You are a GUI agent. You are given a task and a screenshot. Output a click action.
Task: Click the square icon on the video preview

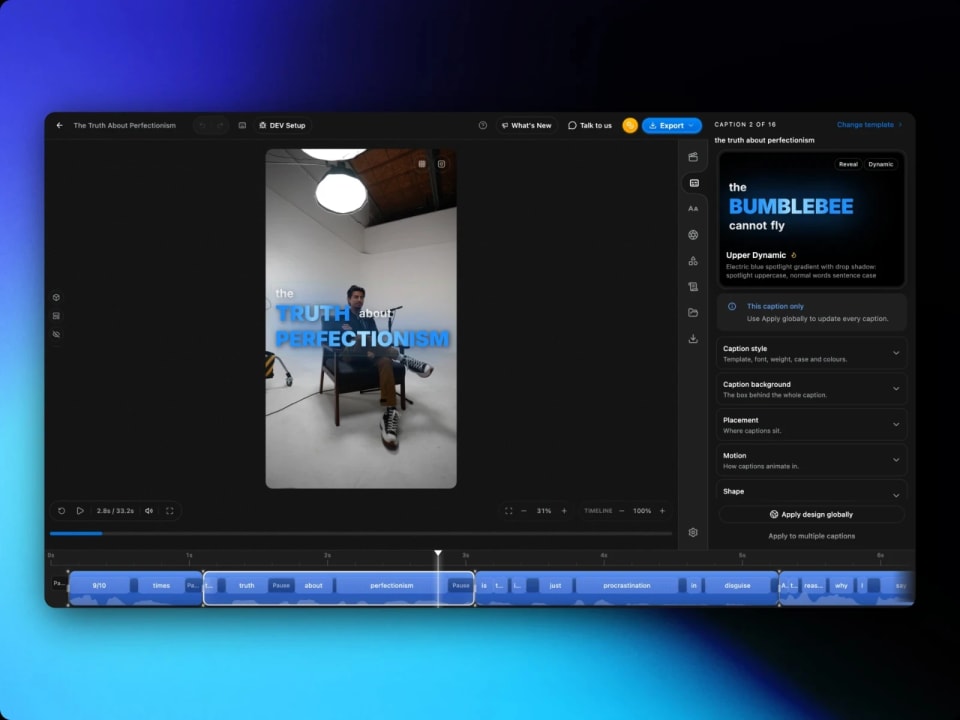pos(422,164)
